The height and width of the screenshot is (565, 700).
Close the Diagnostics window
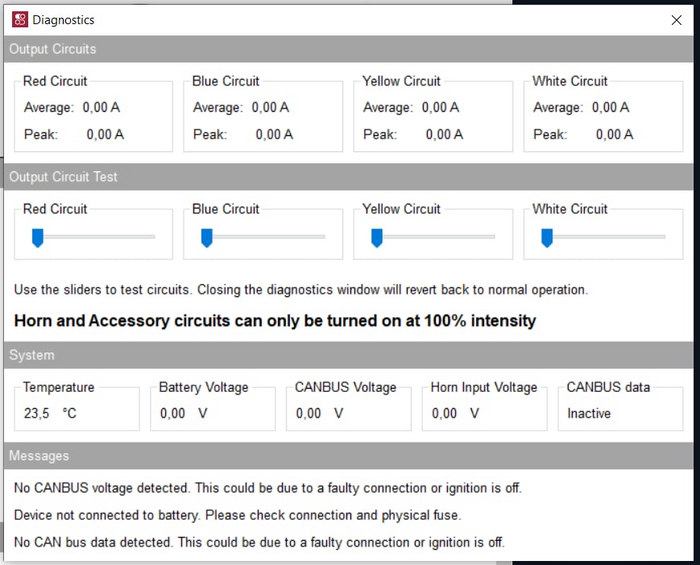click(676, 19)
